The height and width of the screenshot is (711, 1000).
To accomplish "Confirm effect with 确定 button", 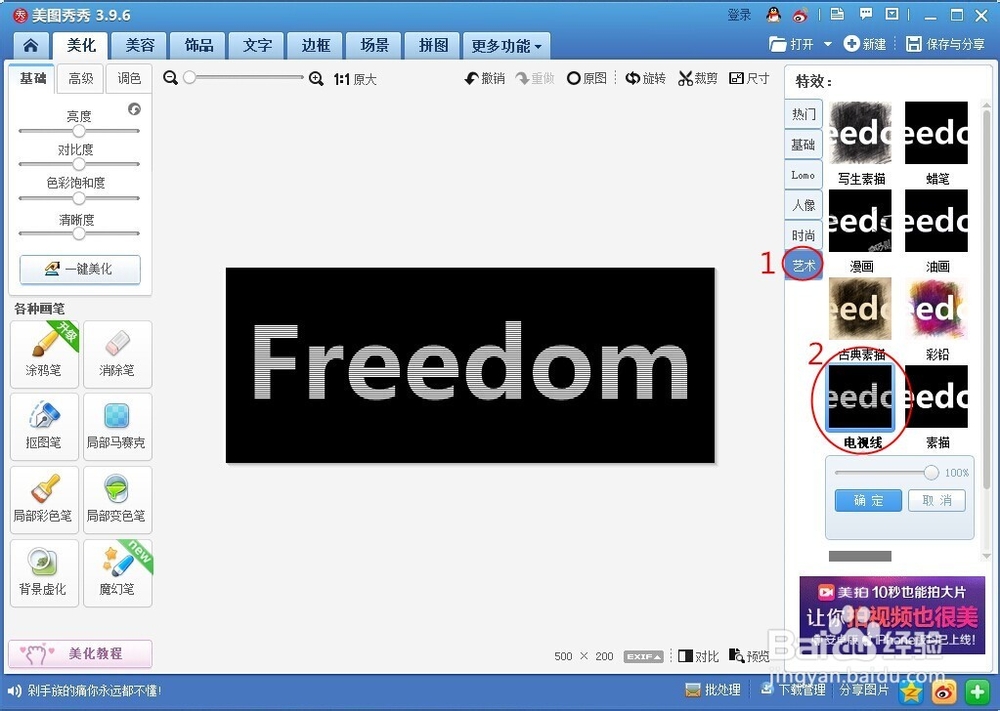I will point(868,501).
